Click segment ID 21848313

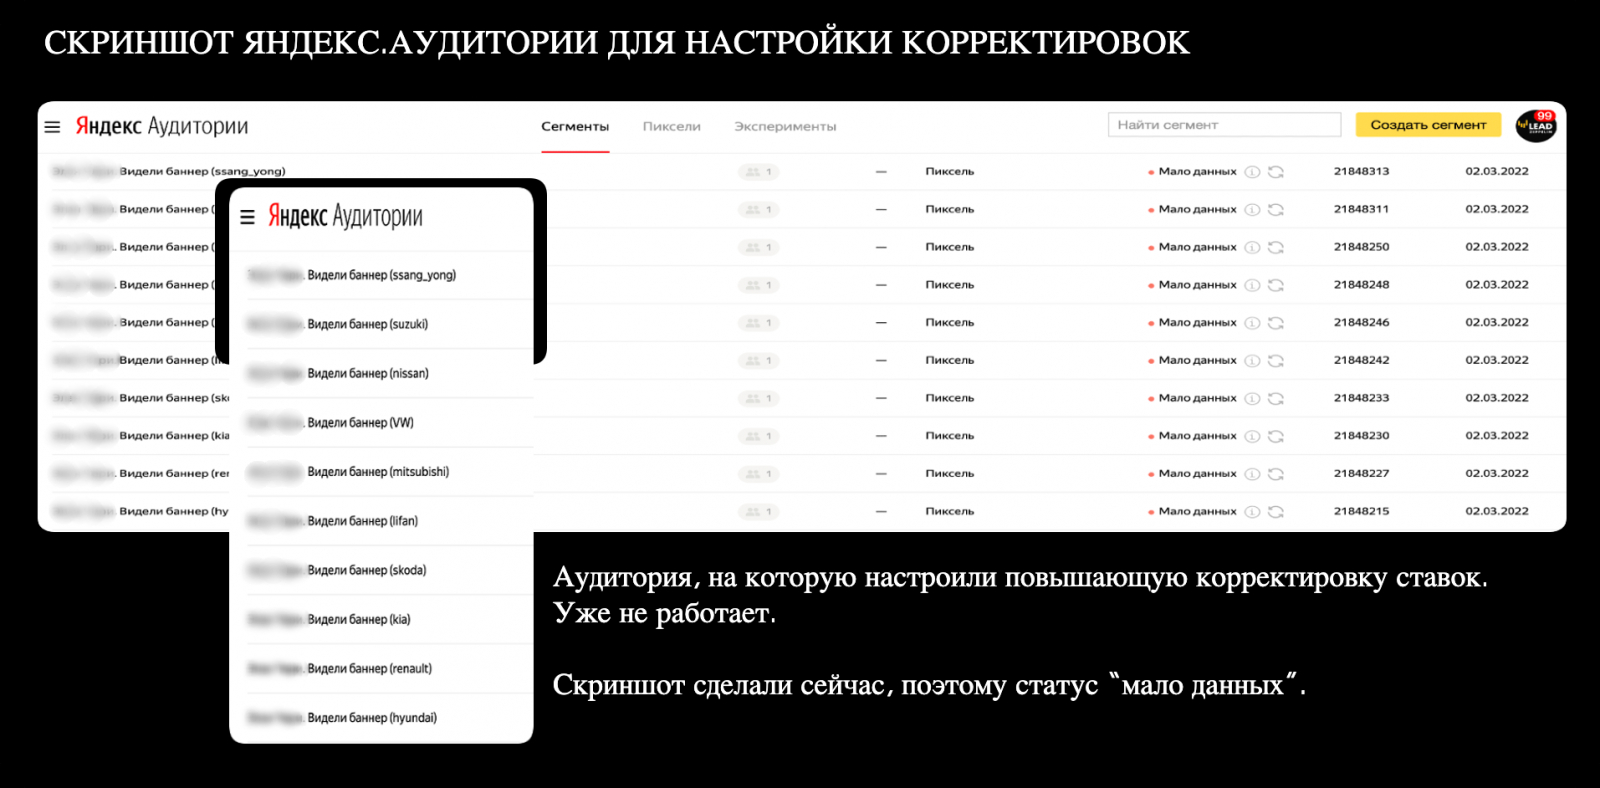coord(1361,171)
